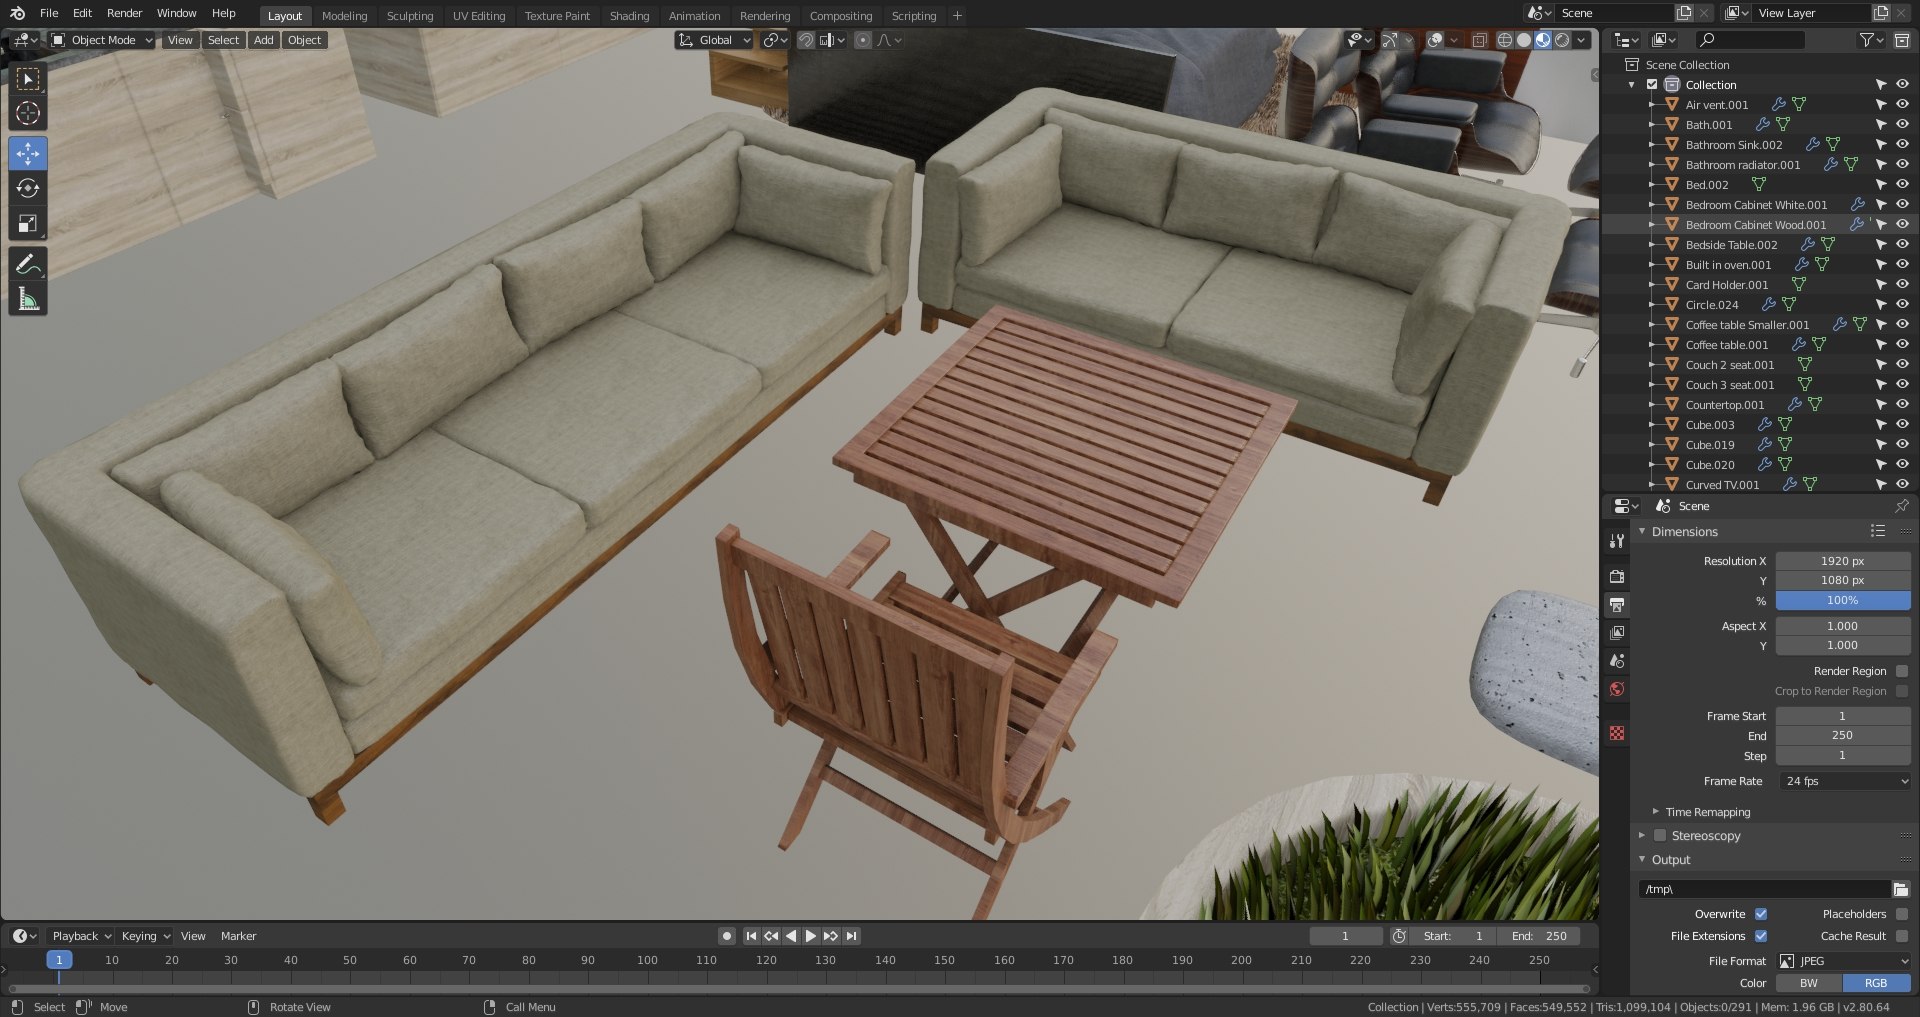Open the Object Mode dropdown
The image size is (1920, 1017).
102,40
